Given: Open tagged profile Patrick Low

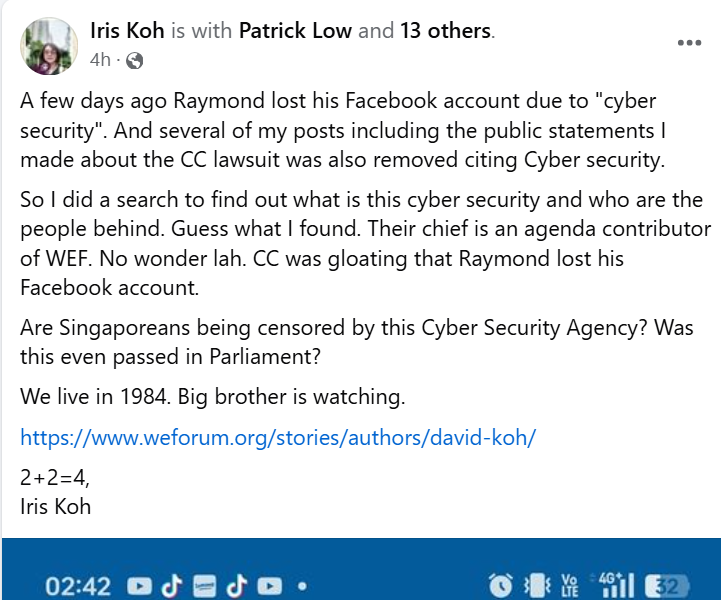Looking at the screenshot, I should point(295,31).
